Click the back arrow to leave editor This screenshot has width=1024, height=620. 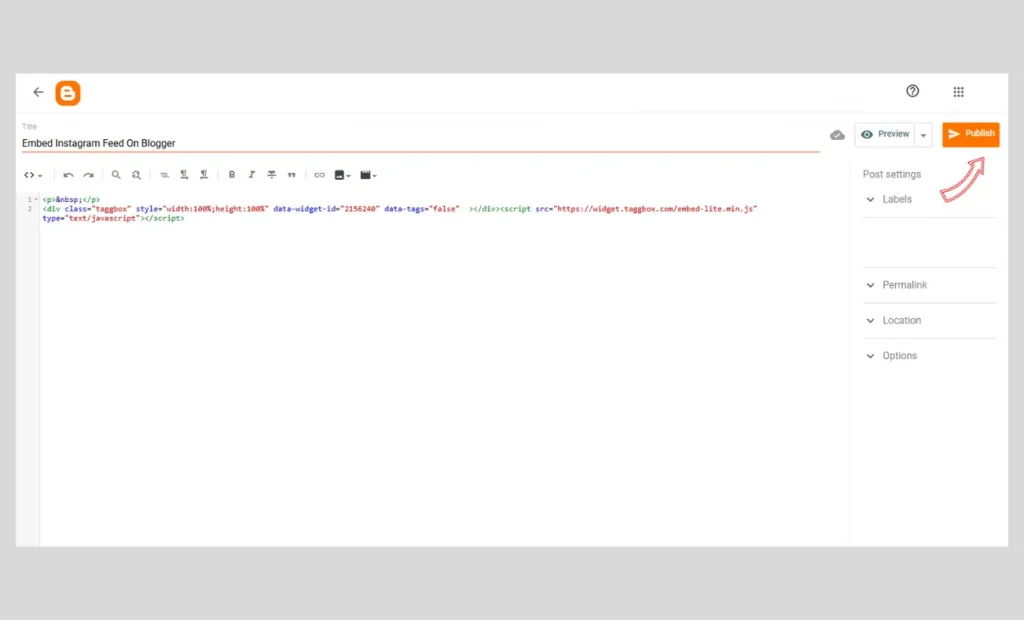[x=38, y=92]
